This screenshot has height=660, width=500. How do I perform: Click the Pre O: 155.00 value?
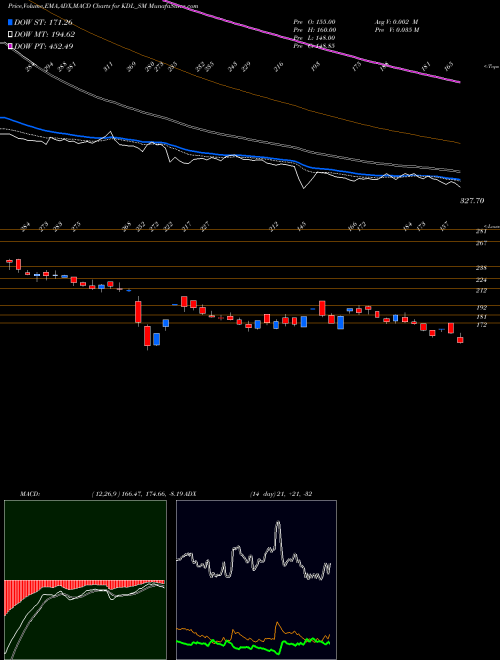click(x=314, y=22)
